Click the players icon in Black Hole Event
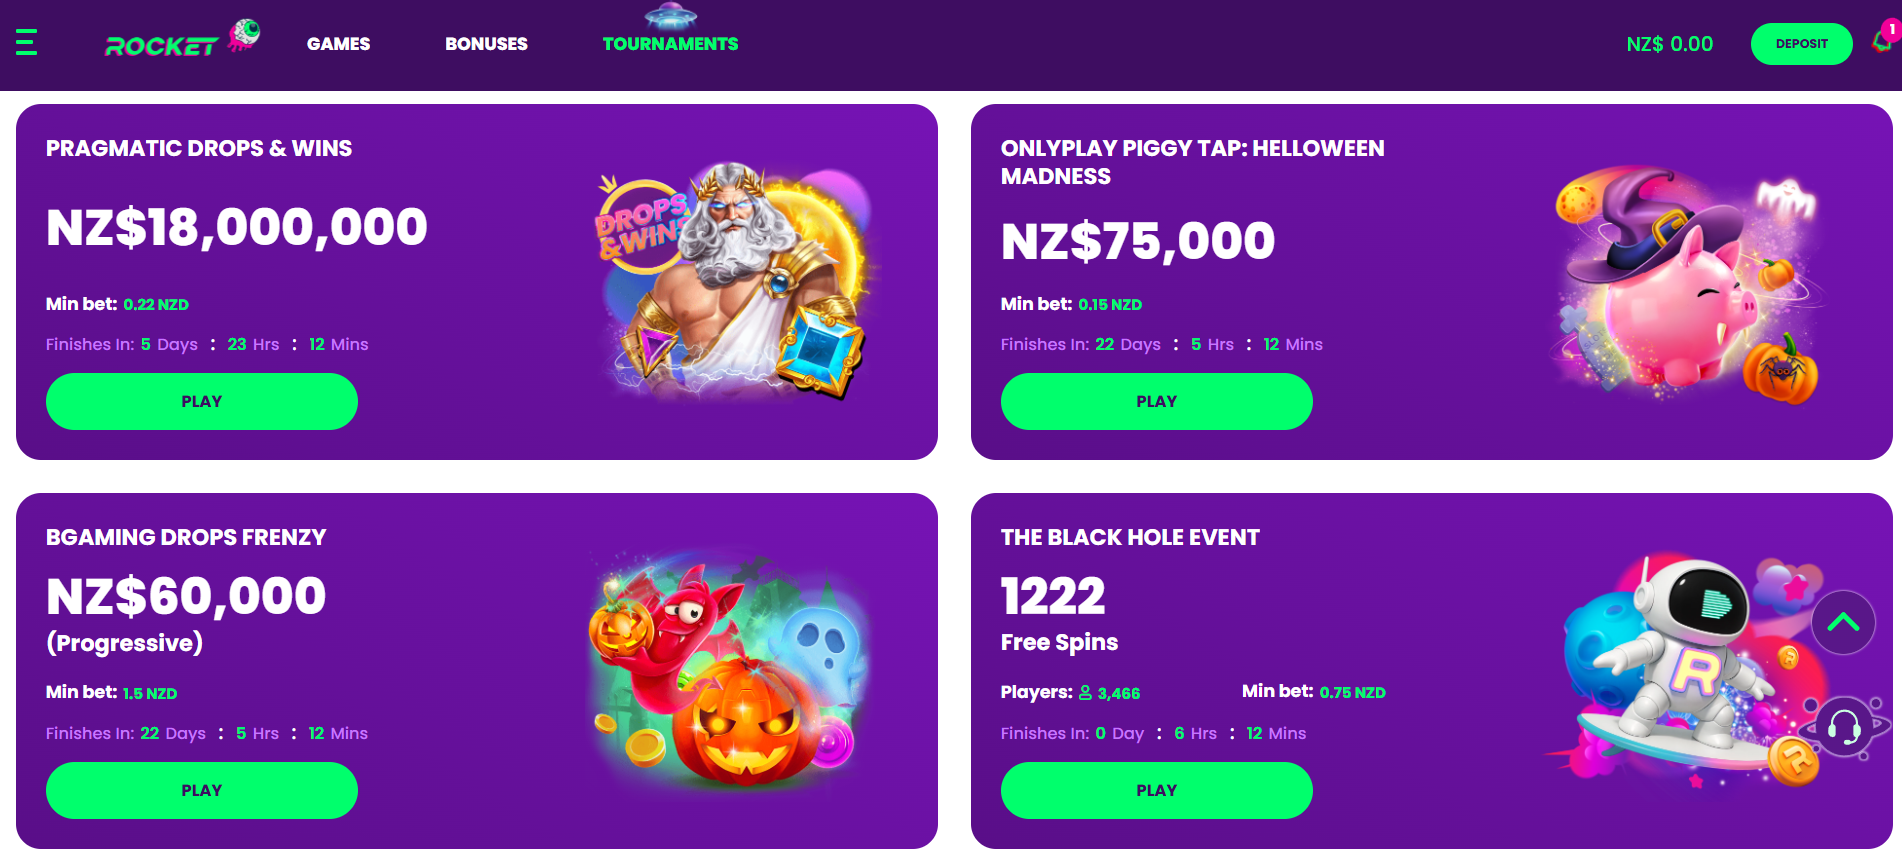 coord(1085,692)
